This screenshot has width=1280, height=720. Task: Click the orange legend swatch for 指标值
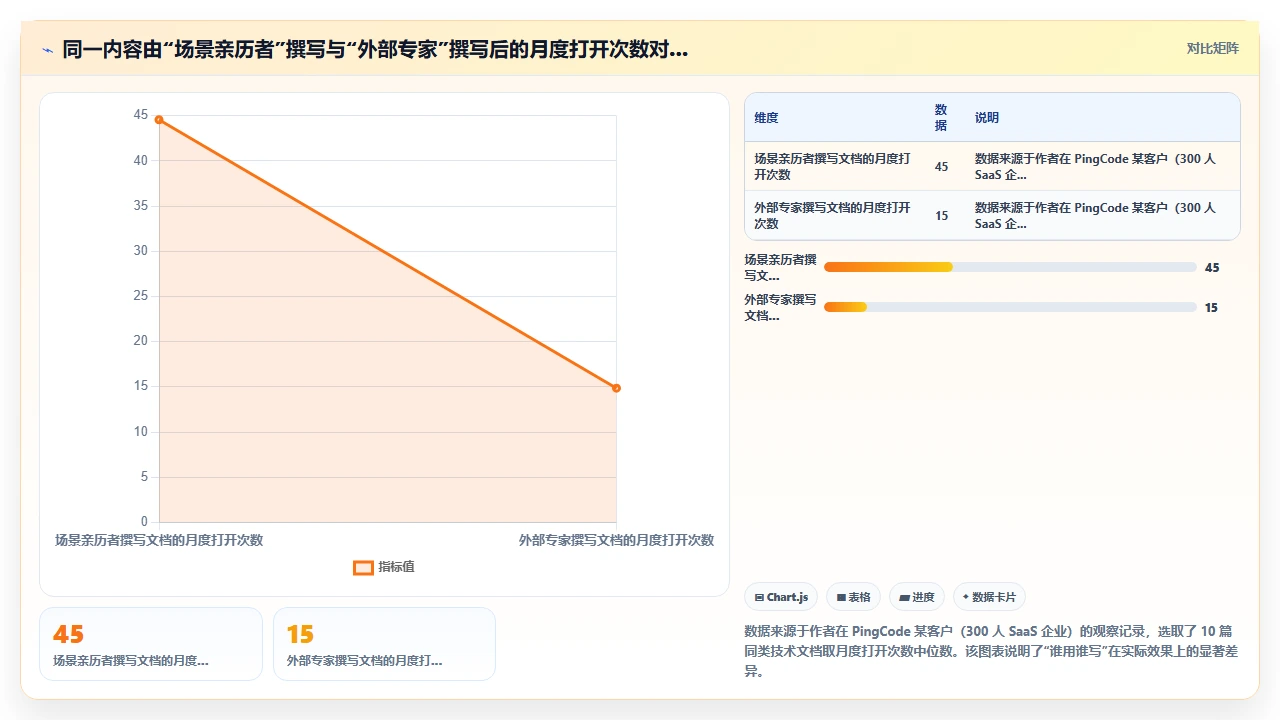363,568
